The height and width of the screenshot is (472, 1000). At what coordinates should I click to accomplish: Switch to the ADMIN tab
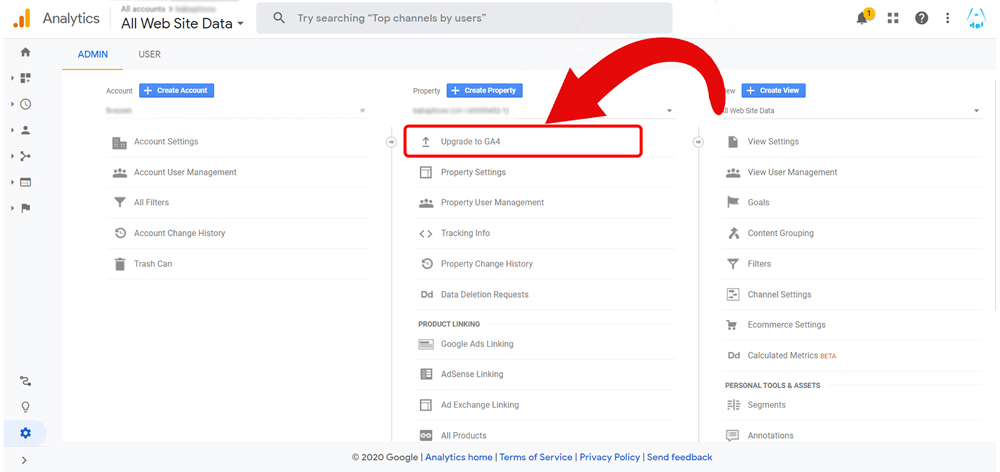tap(92, 55)
